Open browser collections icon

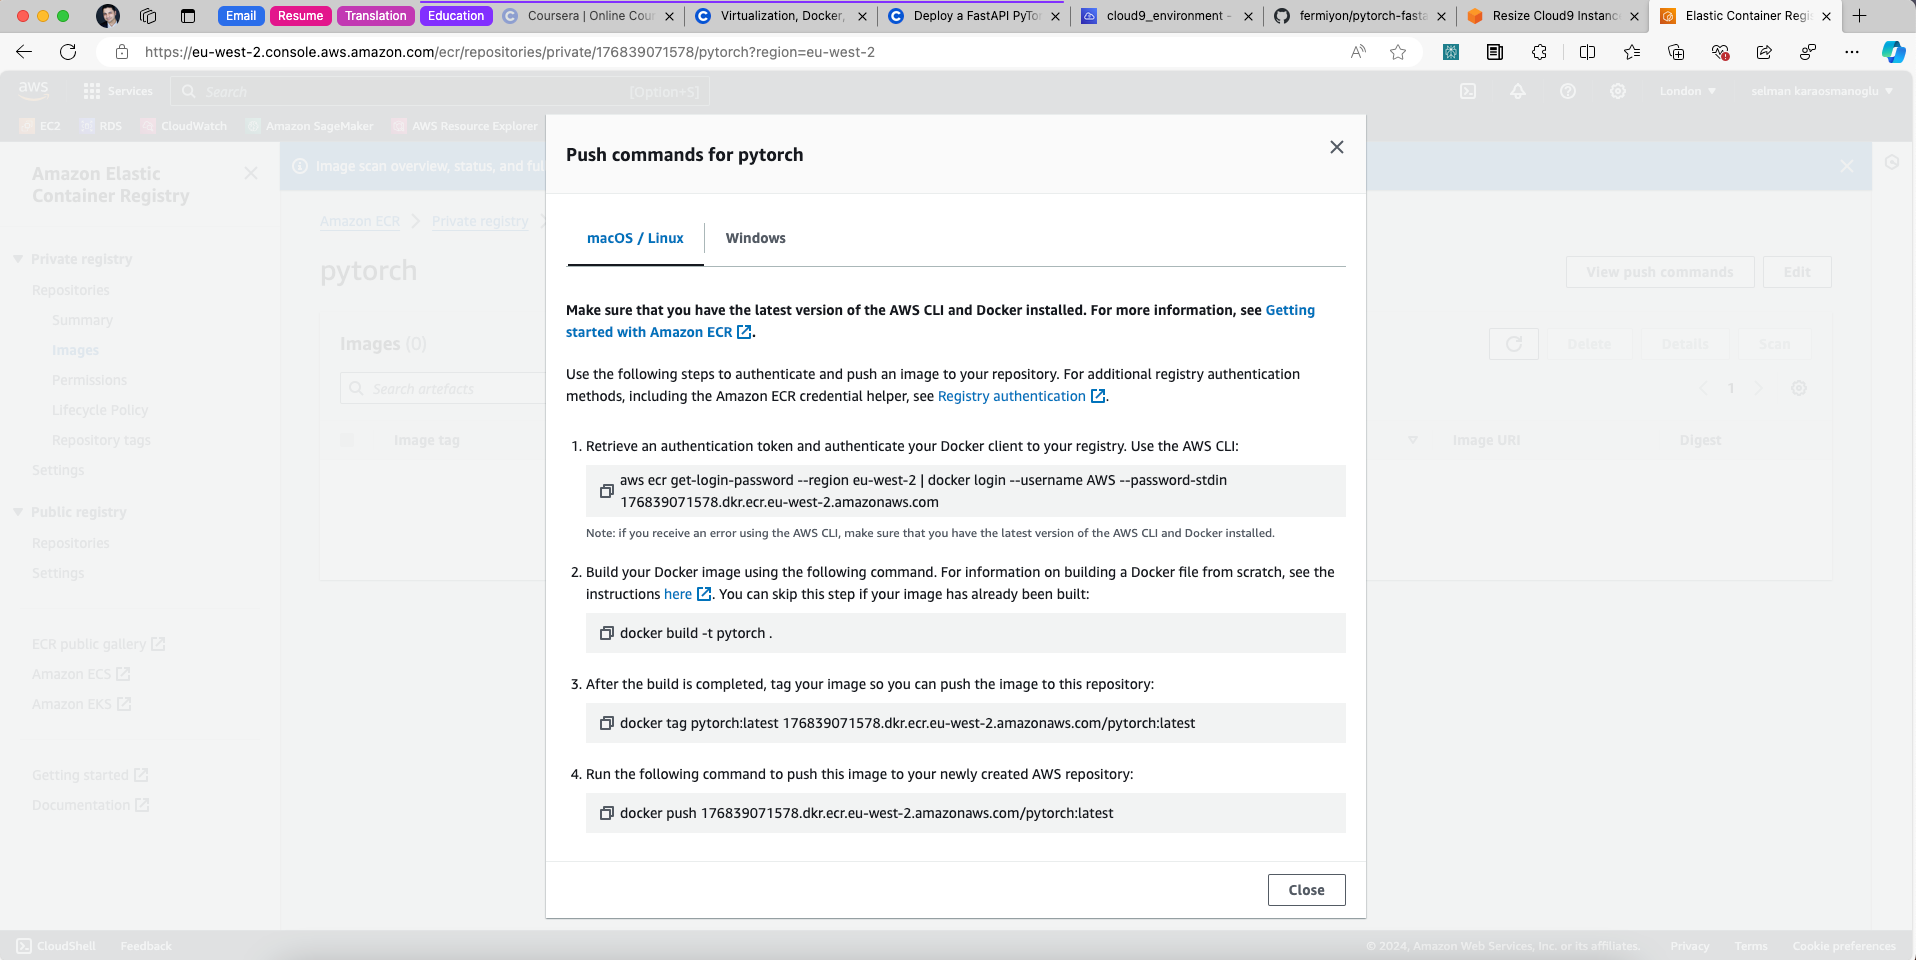point(1676,52)
